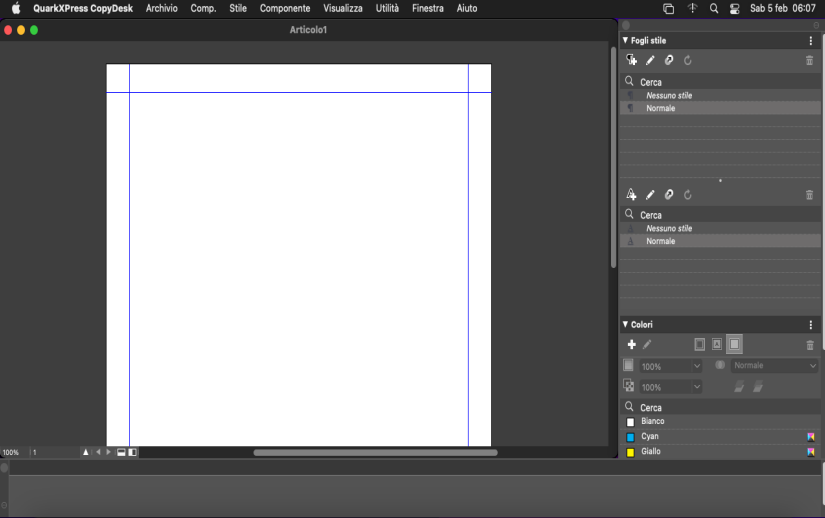Toggle horizontal split view in status bar
Image resolution: width=825 pixels, height=518 pixels.
(121, 452)
